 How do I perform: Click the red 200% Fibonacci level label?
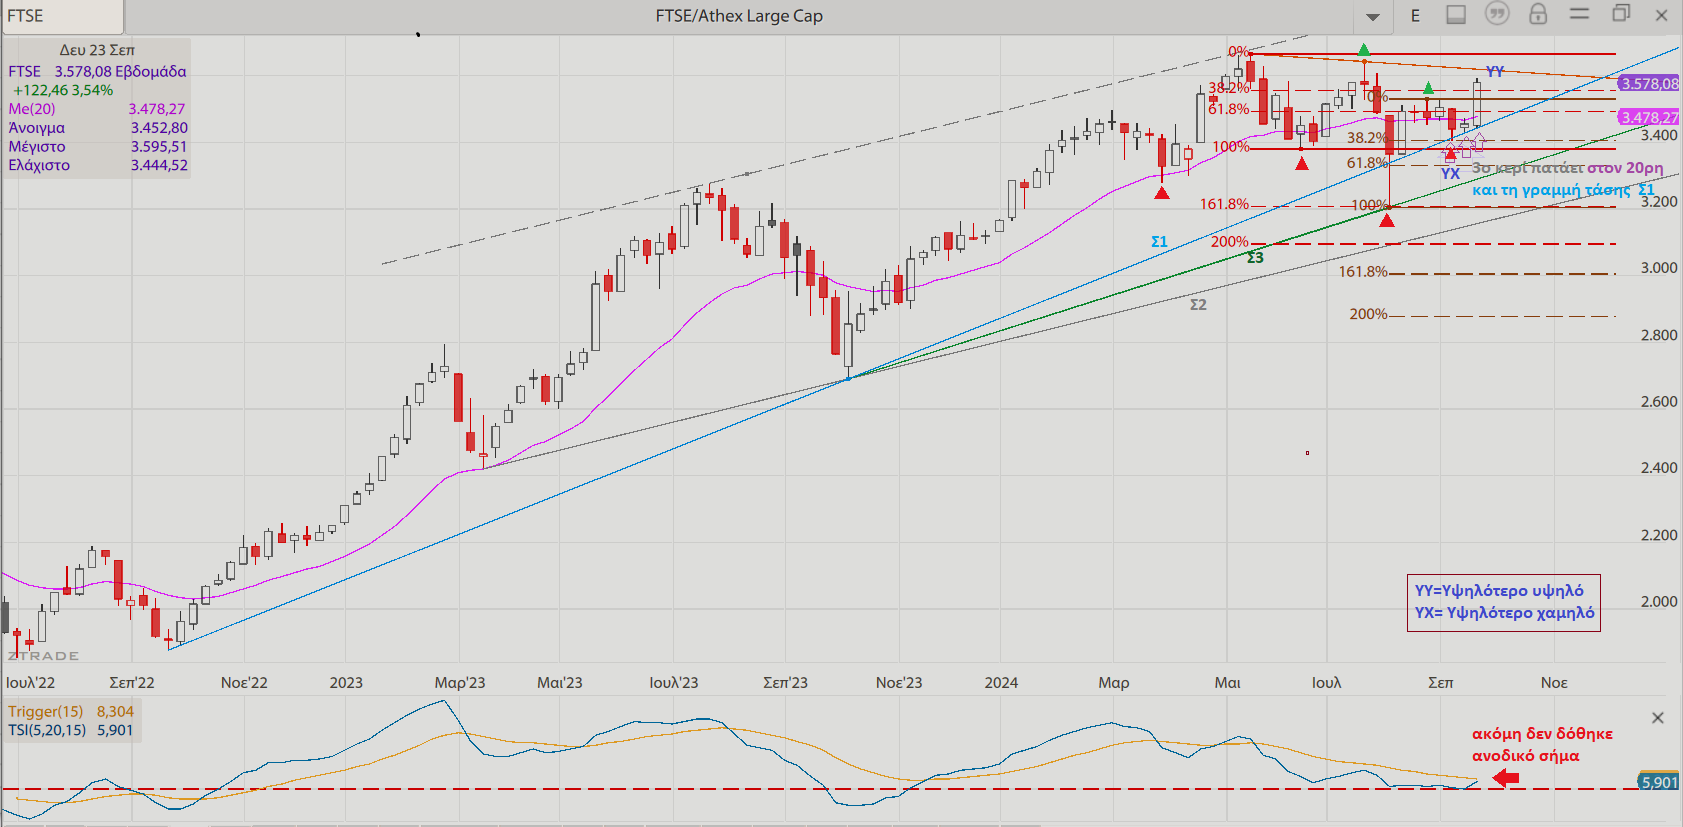pos(1230,242)
